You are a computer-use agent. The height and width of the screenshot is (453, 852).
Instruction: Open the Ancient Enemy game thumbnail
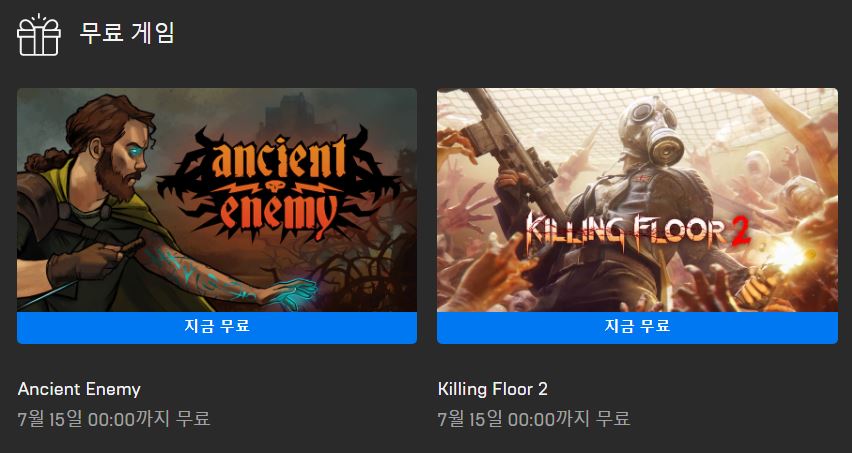coord(217,200)
